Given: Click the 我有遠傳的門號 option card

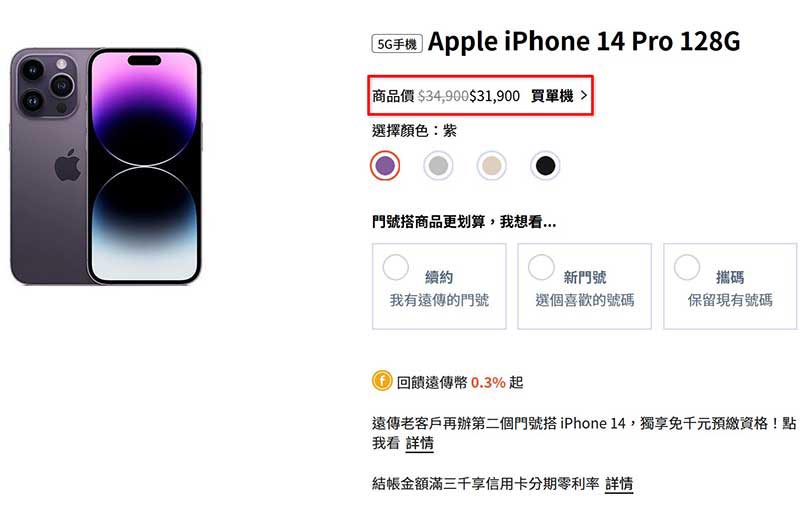Looking at the screenshot, I should (x=439, y=286).
